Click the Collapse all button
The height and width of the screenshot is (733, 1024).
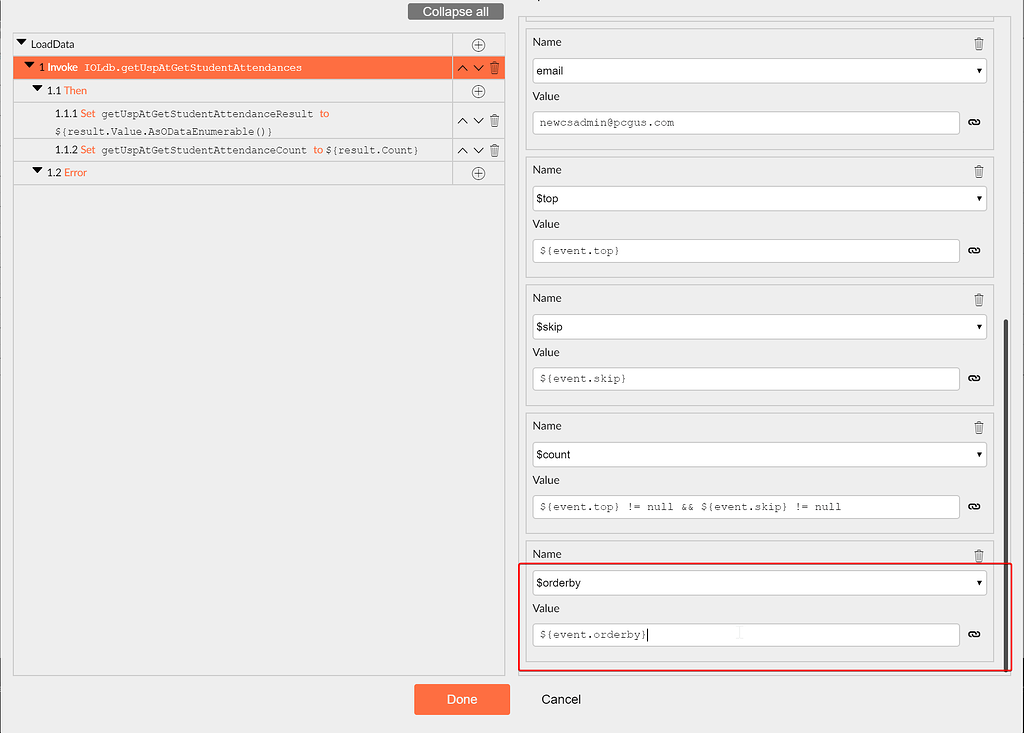point(455,11)
